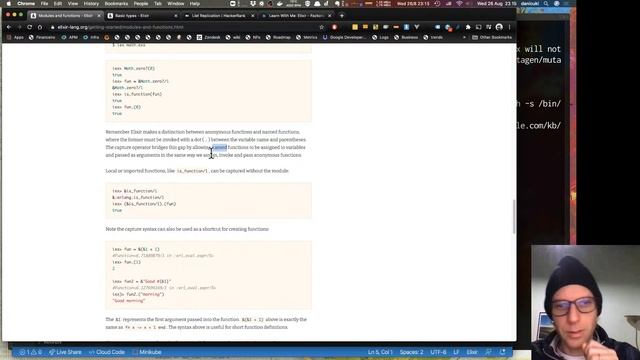Image resolution: width=640 pixels, height=360 pixels.
Task: Click the fun2 = &"Good #{&1}" code line
Action: [x=142, y=281]
